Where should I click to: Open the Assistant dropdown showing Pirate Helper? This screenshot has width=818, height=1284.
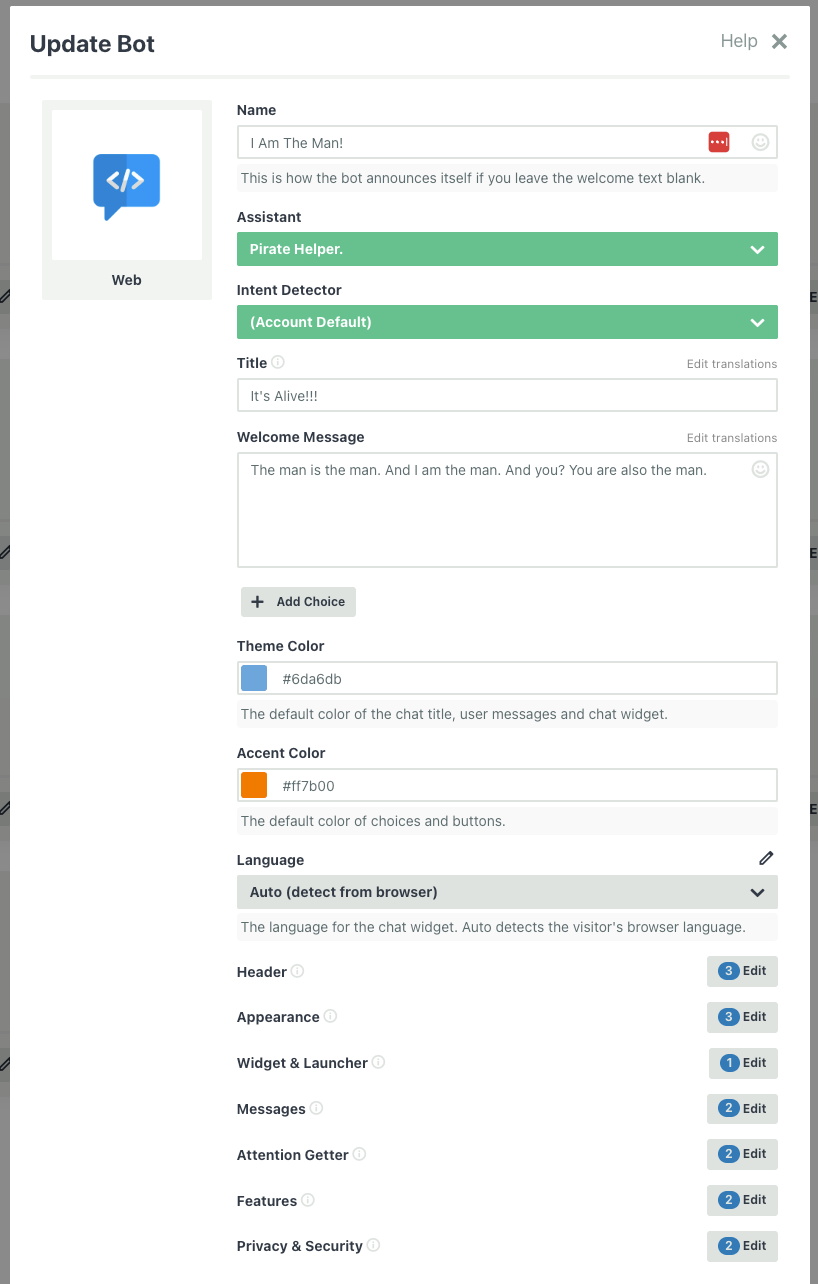(507, 249)
